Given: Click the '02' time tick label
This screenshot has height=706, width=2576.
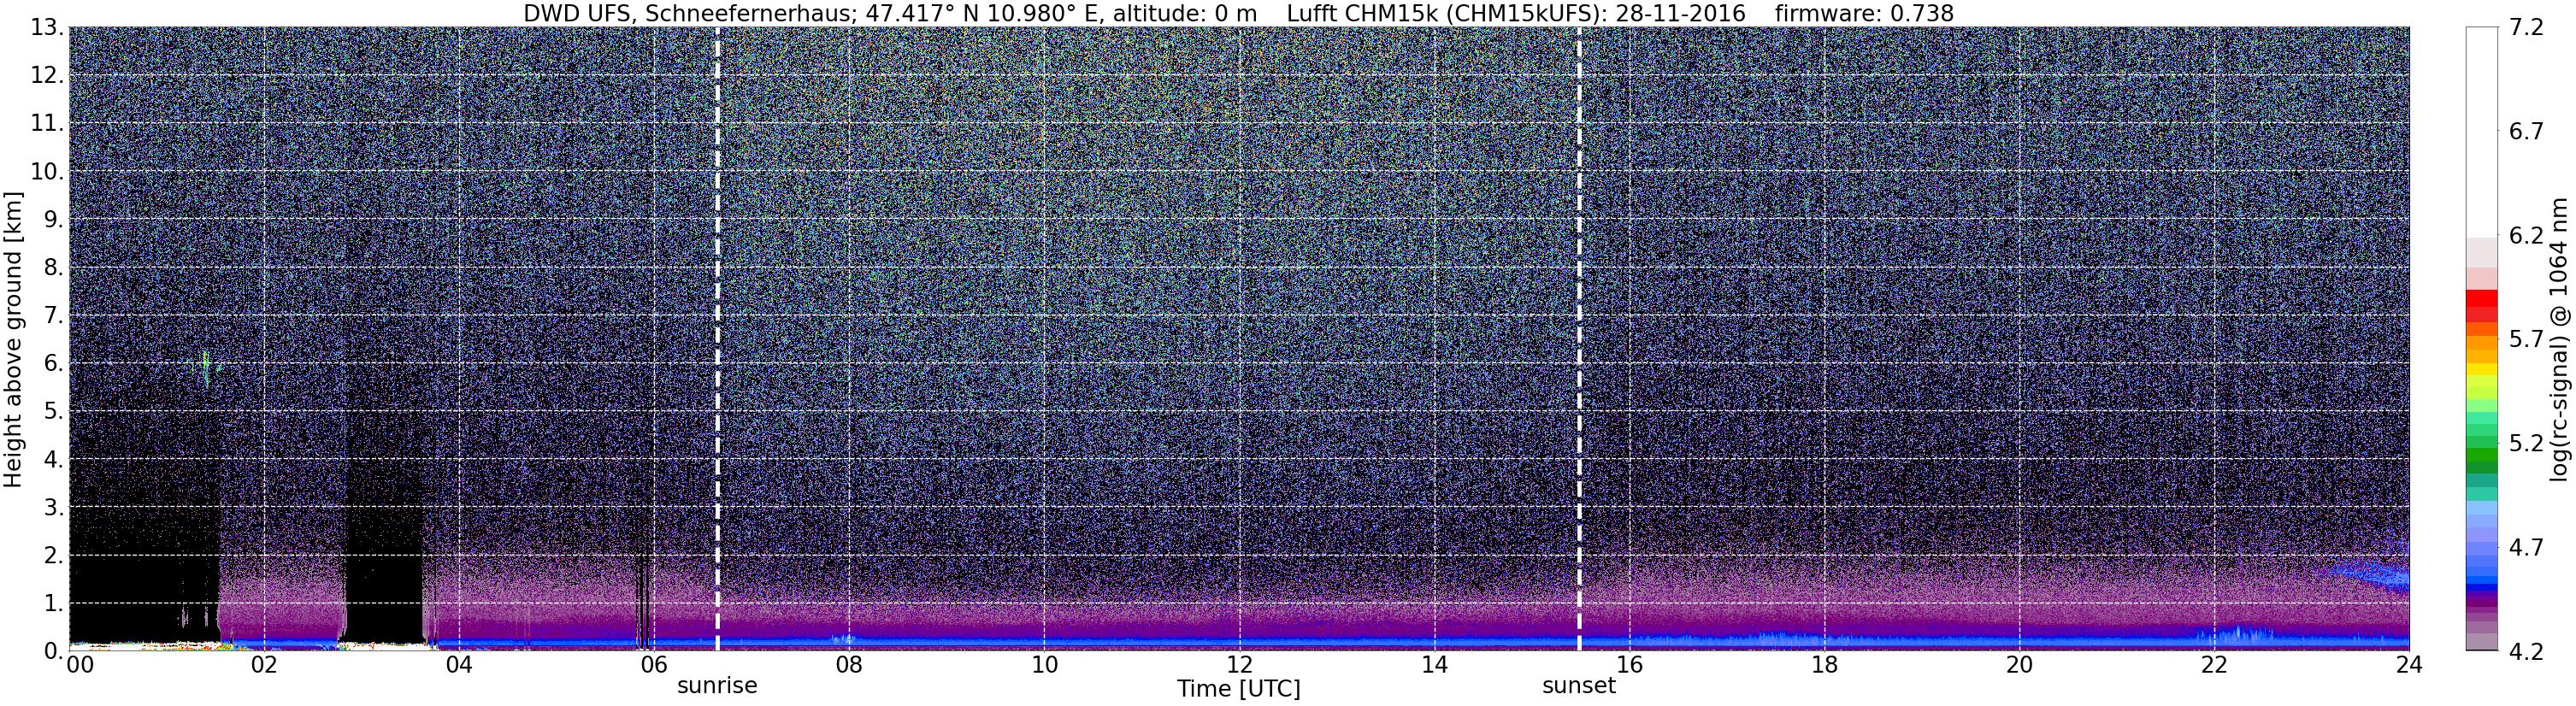Looking at the screenshot, I should point(263,664).
